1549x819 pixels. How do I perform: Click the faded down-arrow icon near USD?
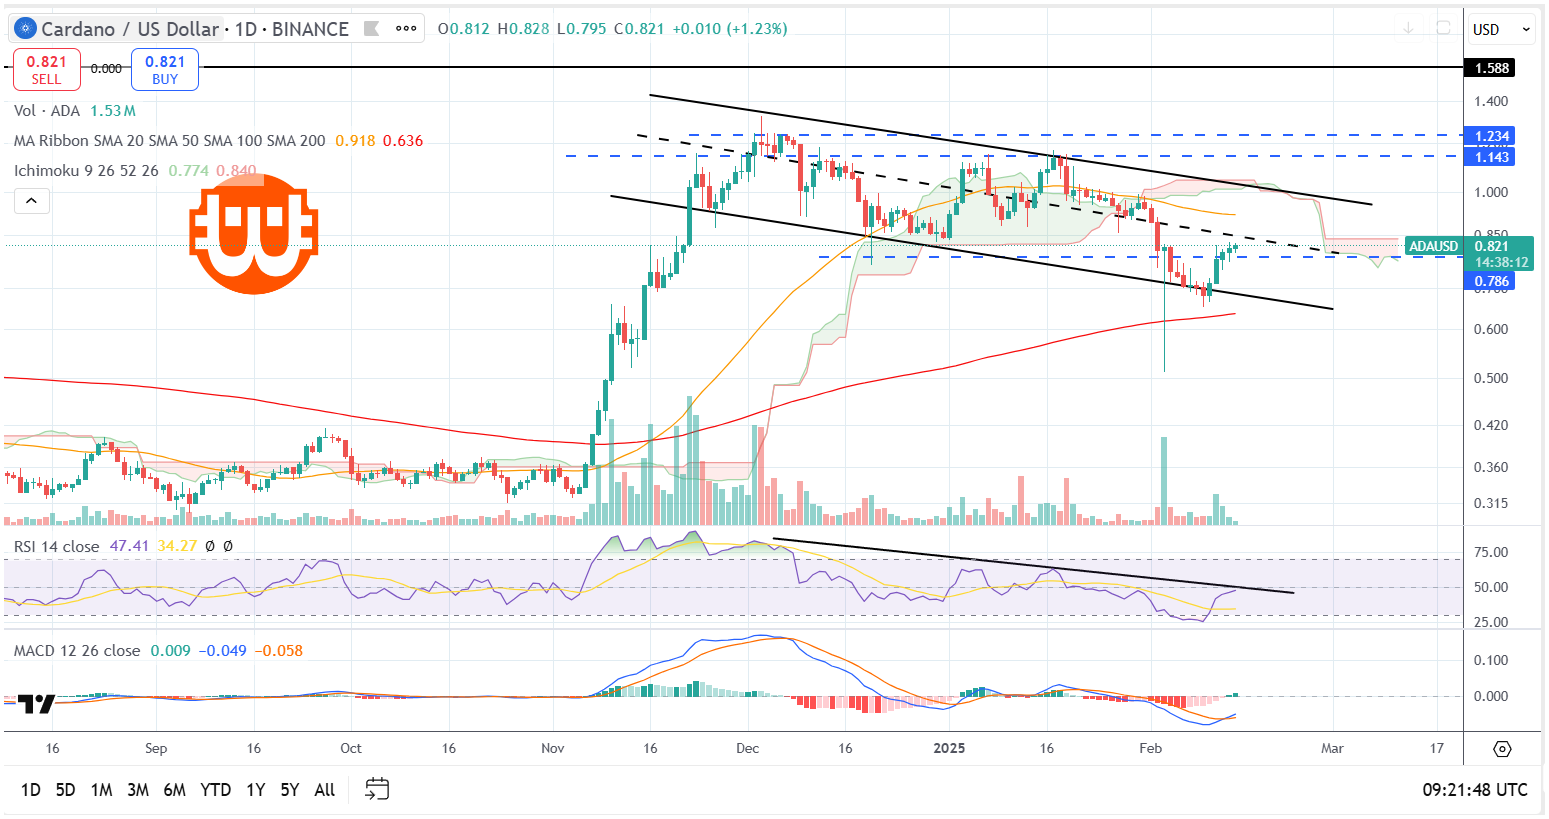click(1408, 29)
